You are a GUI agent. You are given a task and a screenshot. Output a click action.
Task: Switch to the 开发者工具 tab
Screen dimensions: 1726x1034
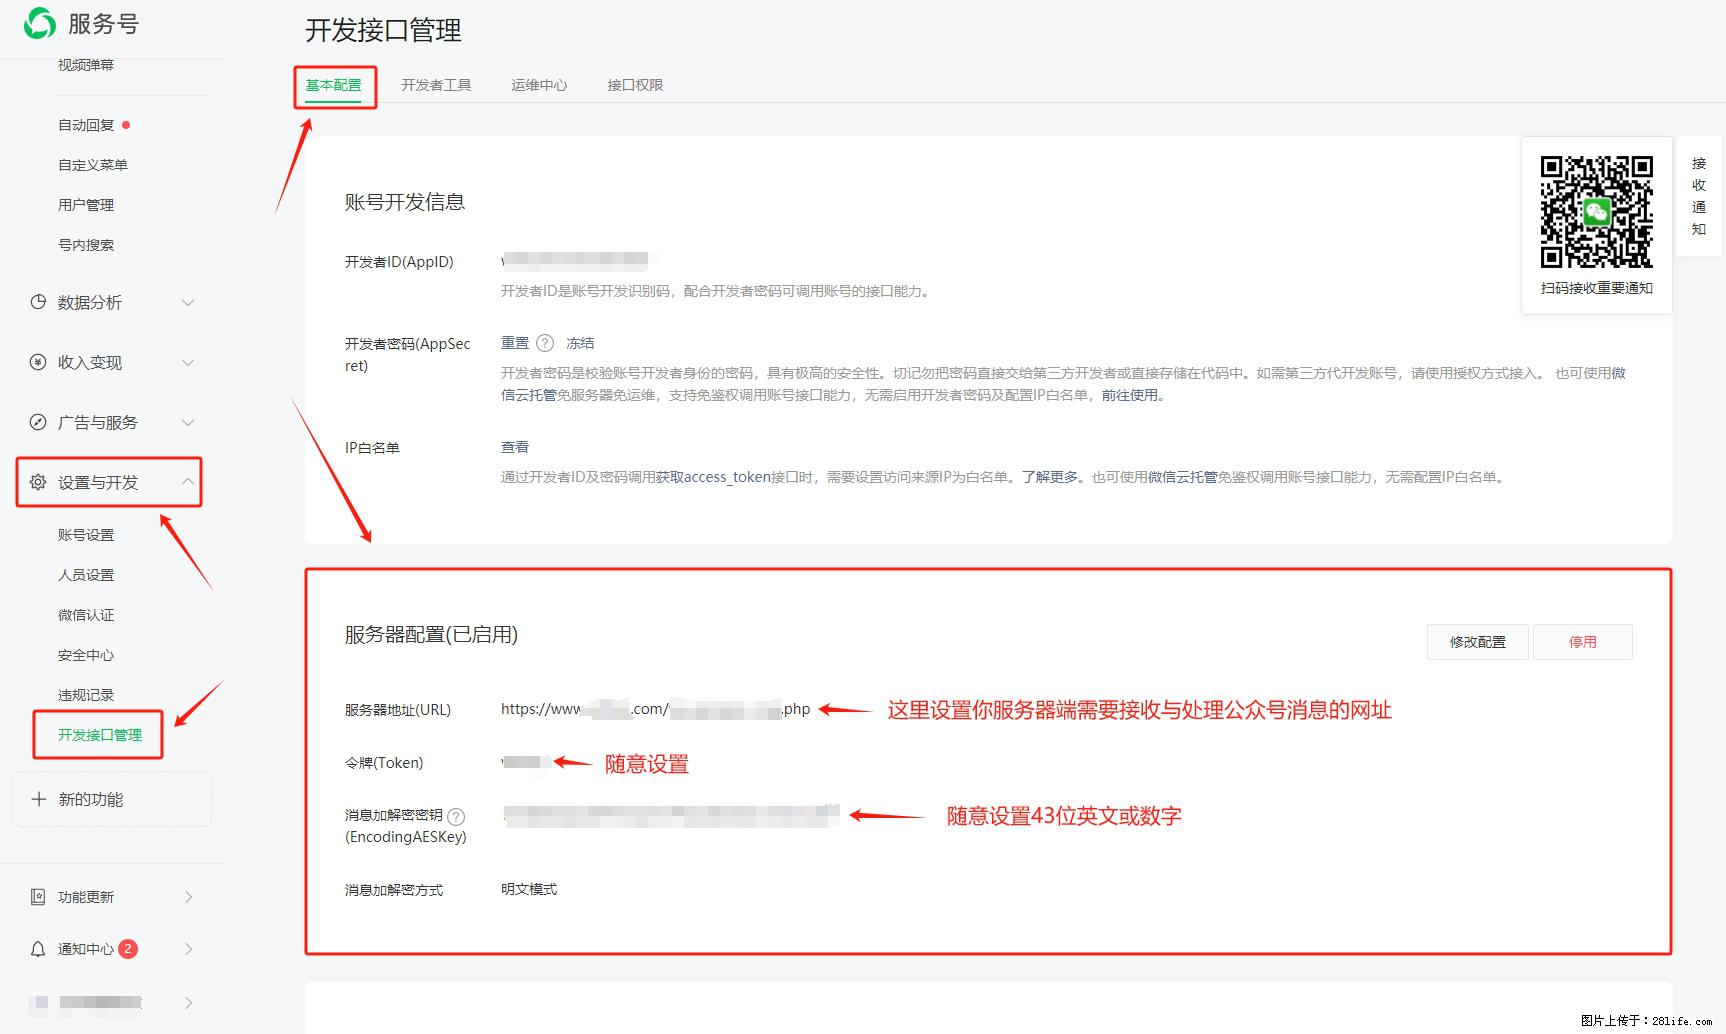tap(436, 84)
